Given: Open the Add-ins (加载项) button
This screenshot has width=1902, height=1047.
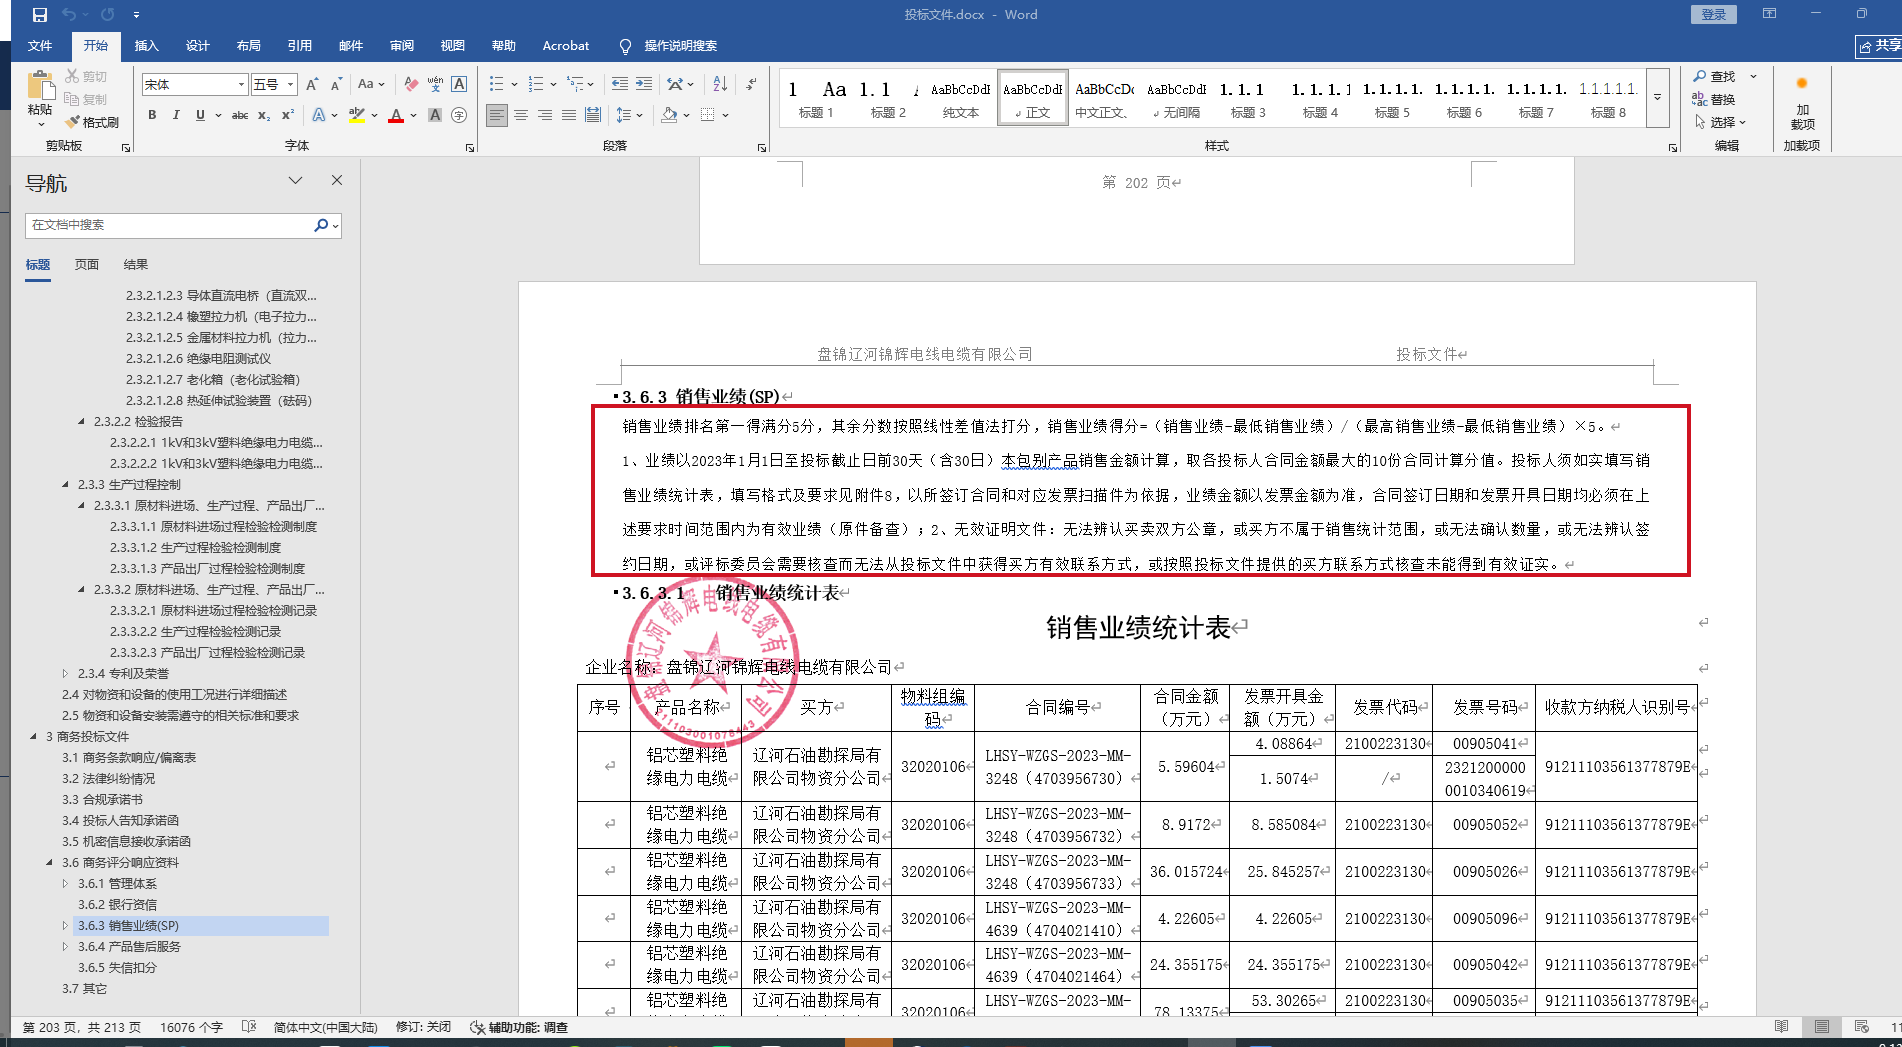Looking at the screenshot, I should tap(1802, 103).
